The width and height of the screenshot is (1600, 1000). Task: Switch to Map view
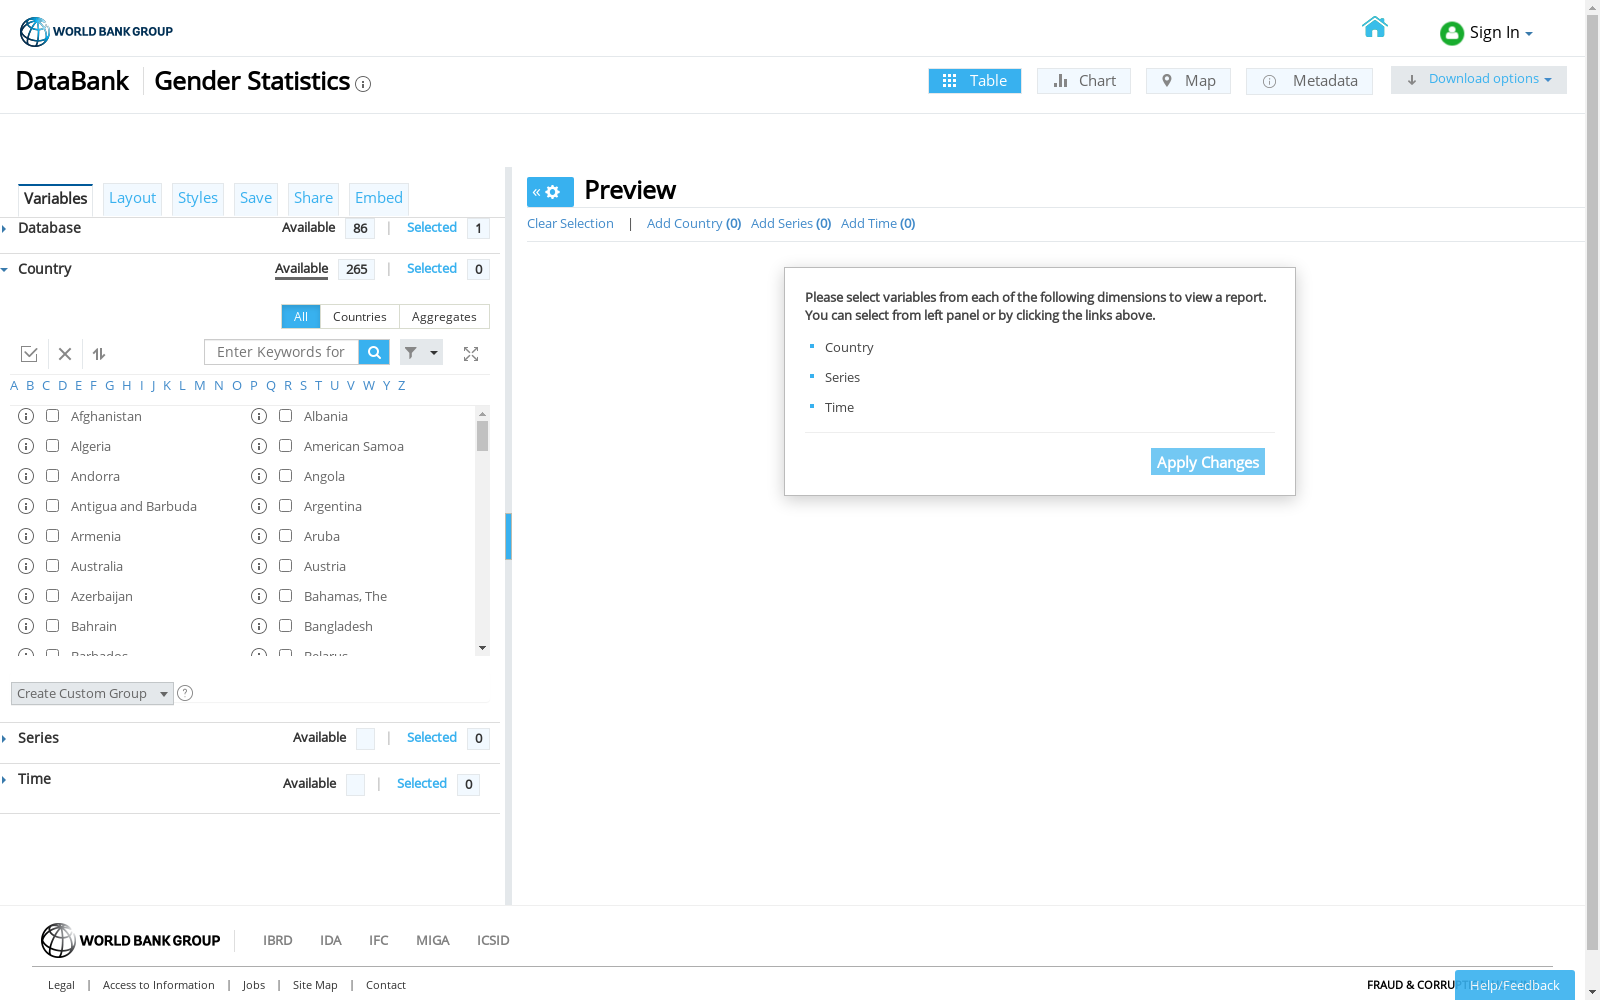tap(1188, 81)
